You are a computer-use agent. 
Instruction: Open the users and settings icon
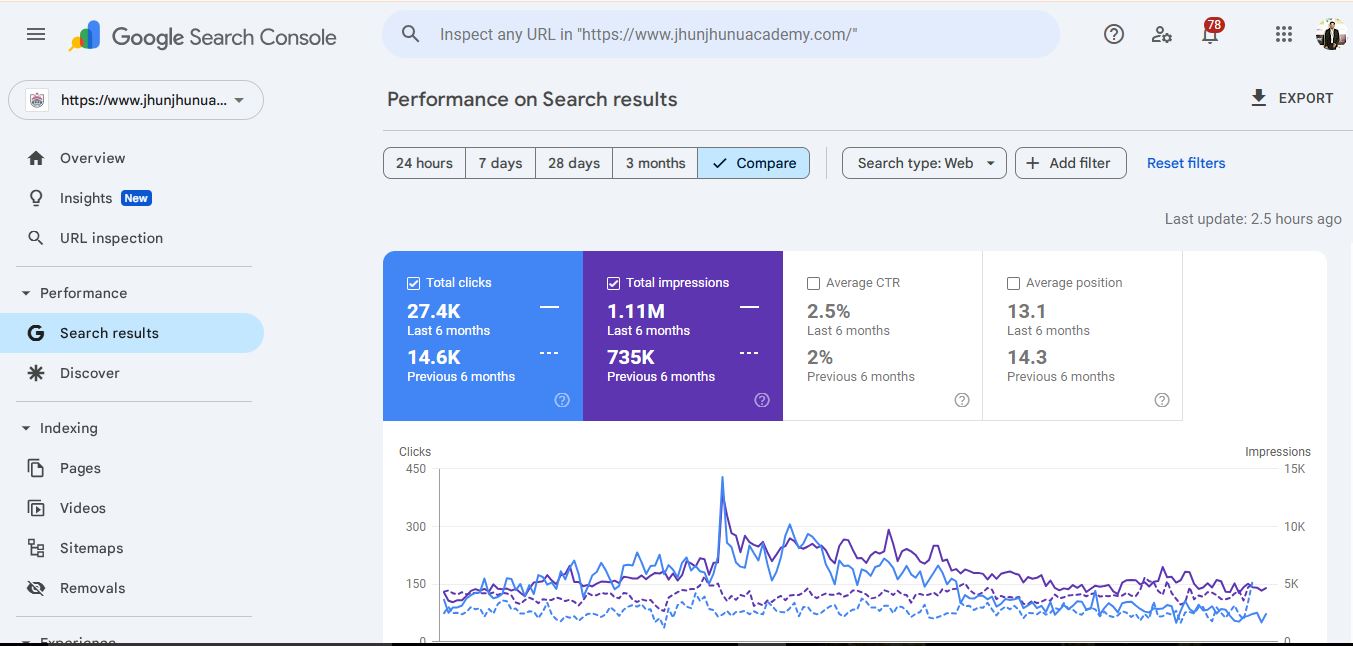point(1162,34)
